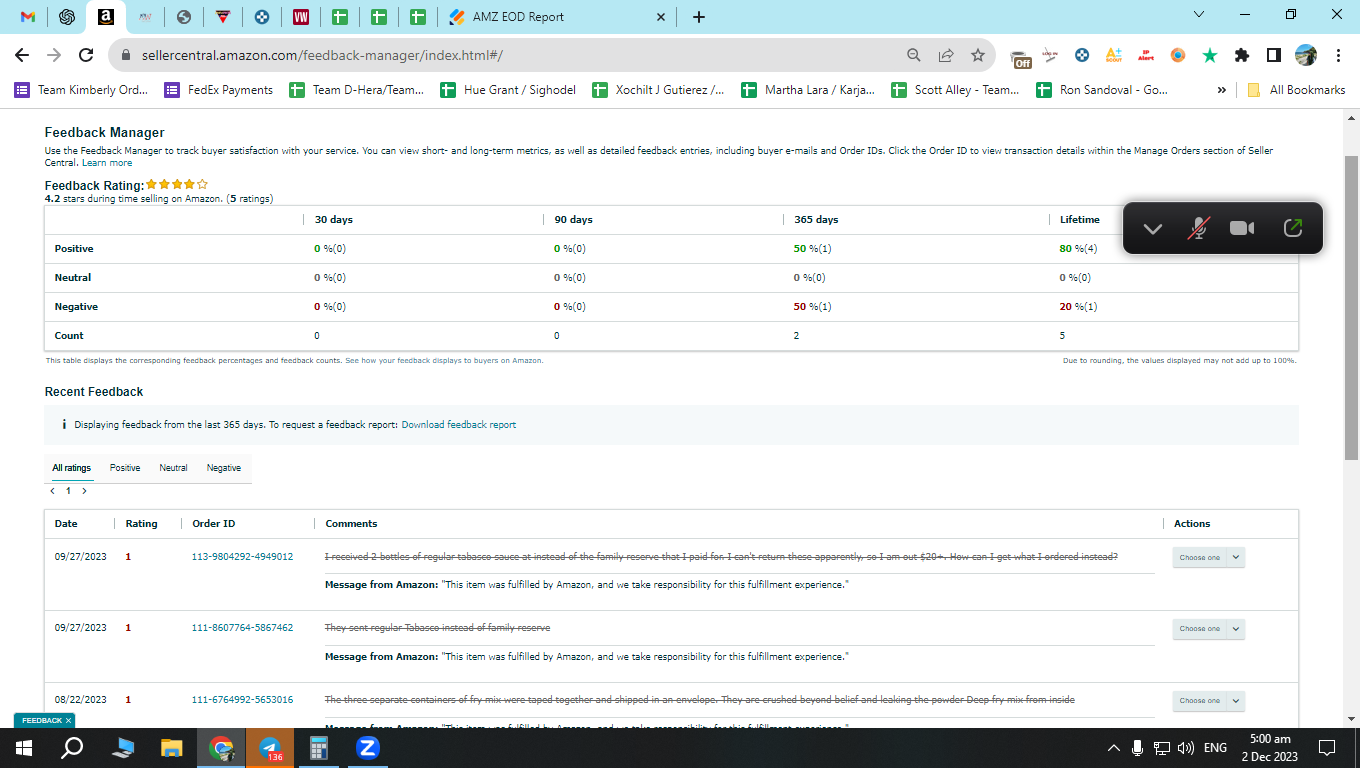Screen dimensions: 1360x768
Task: Open the IP Alert extension
Action: pos(1146,55)
